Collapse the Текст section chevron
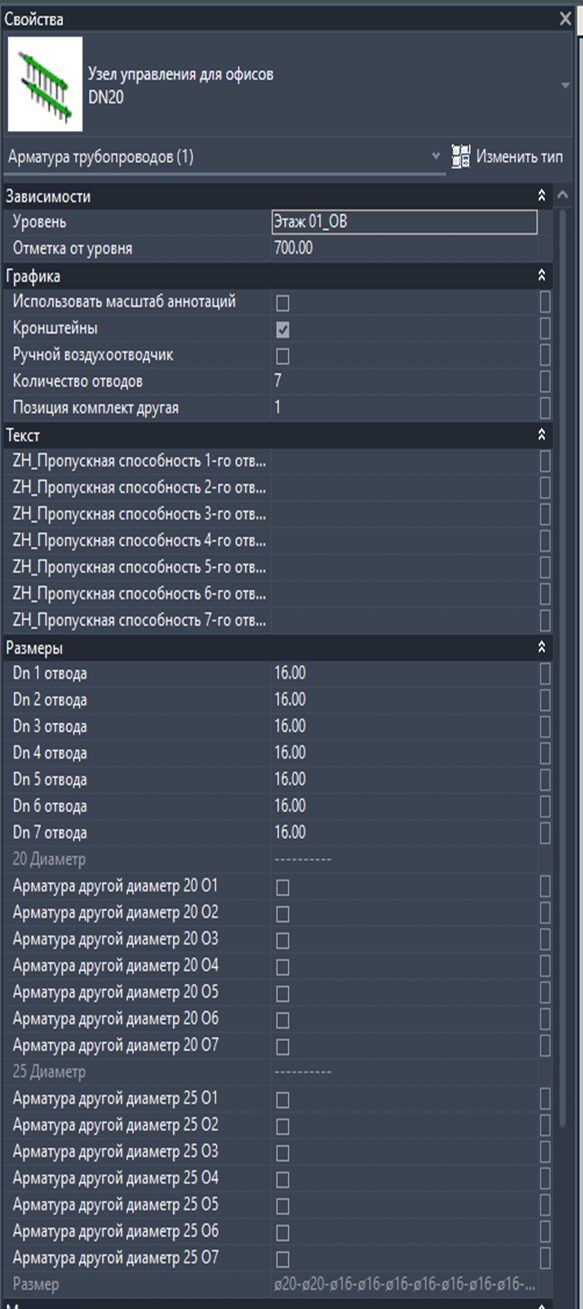 (541, 435)
